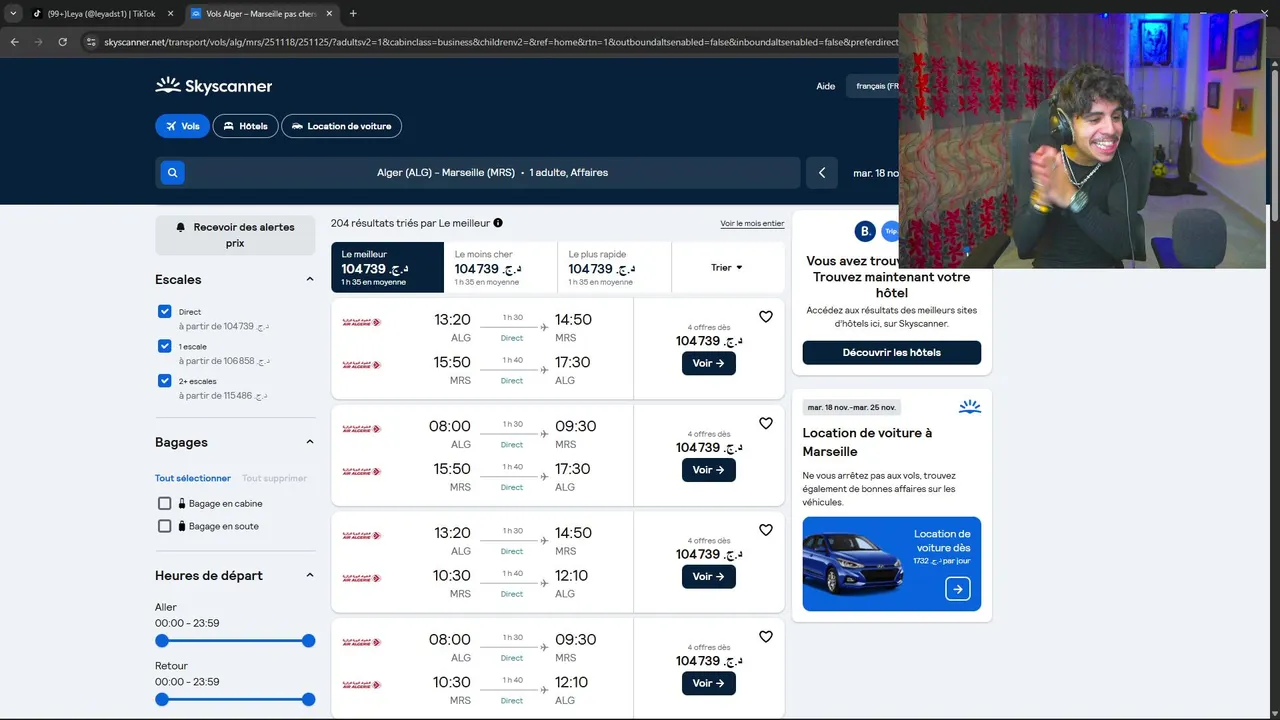Click the mar. 18 nov date text
The height and width of the screenshot is (720, 1280).
coord(876,173)
